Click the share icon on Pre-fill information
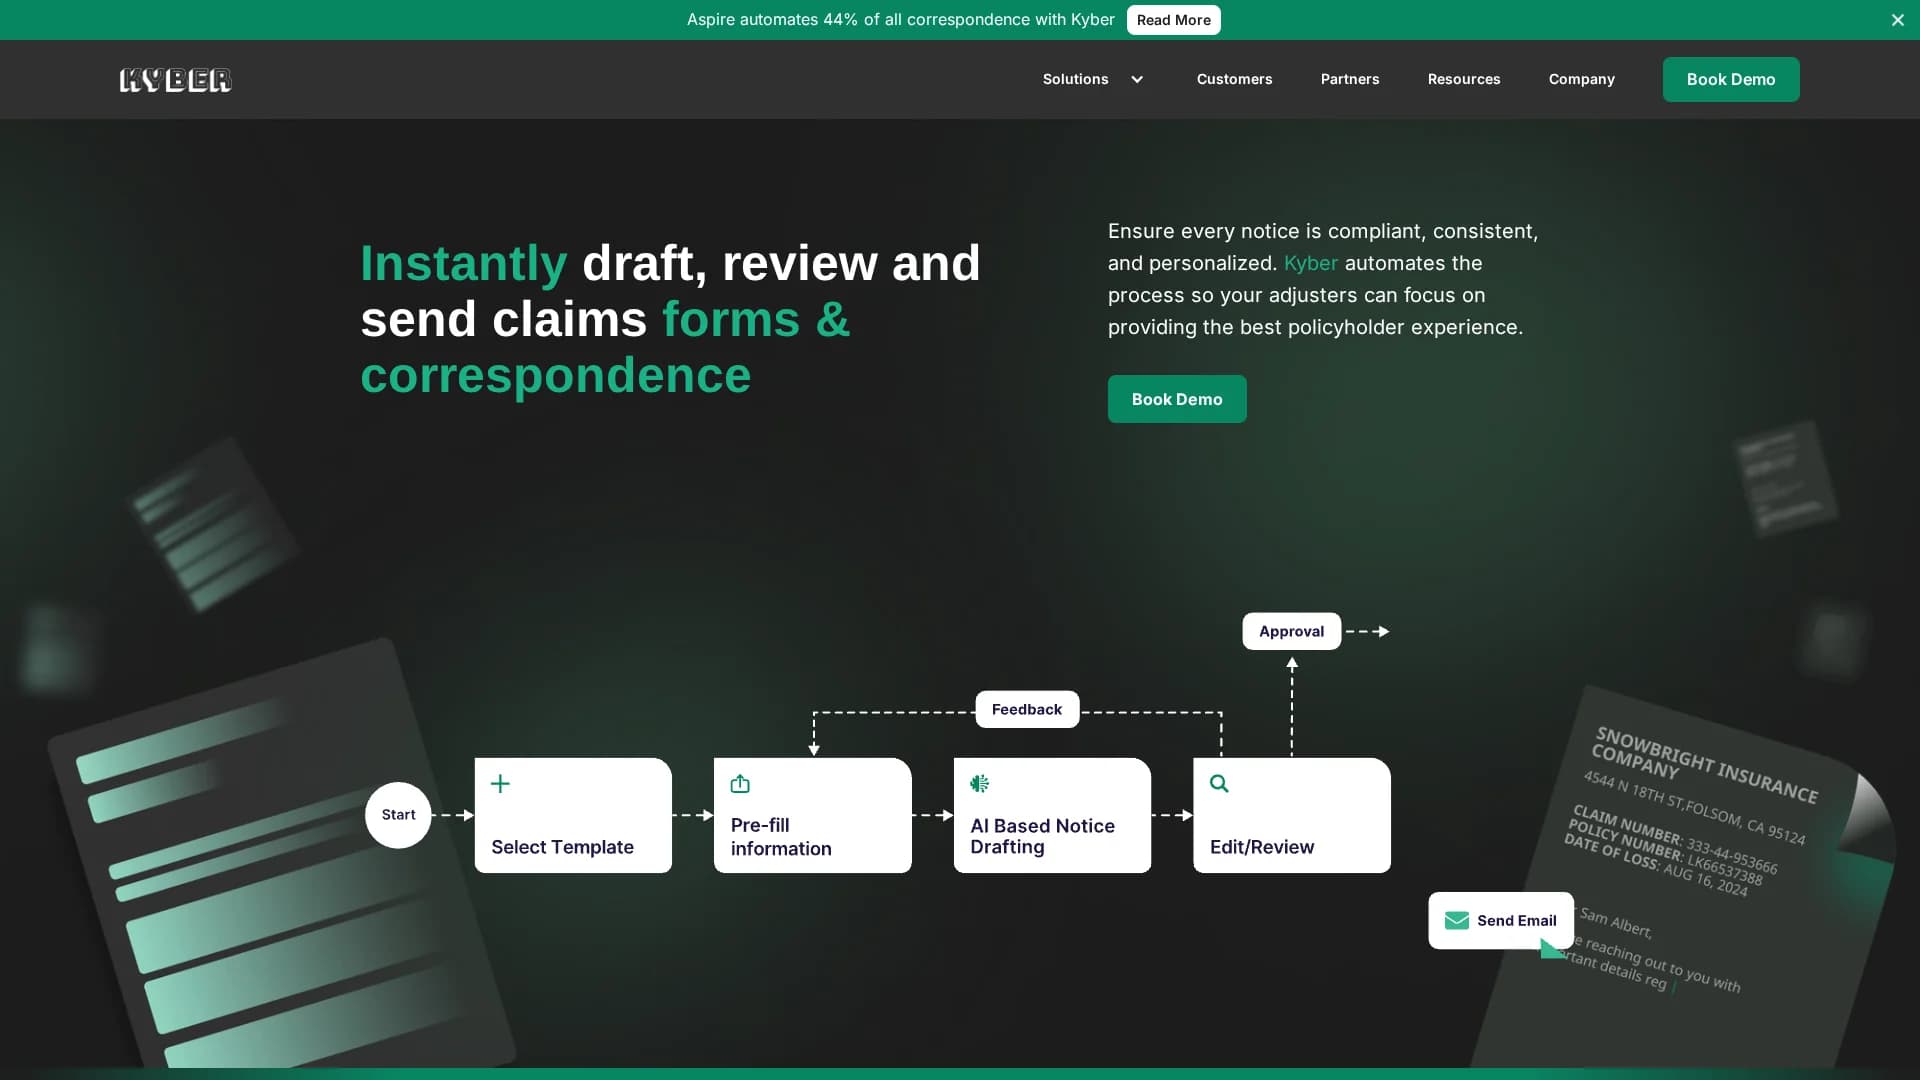The width and height of the screenshot is (1920, 1080). pos(740,784)
